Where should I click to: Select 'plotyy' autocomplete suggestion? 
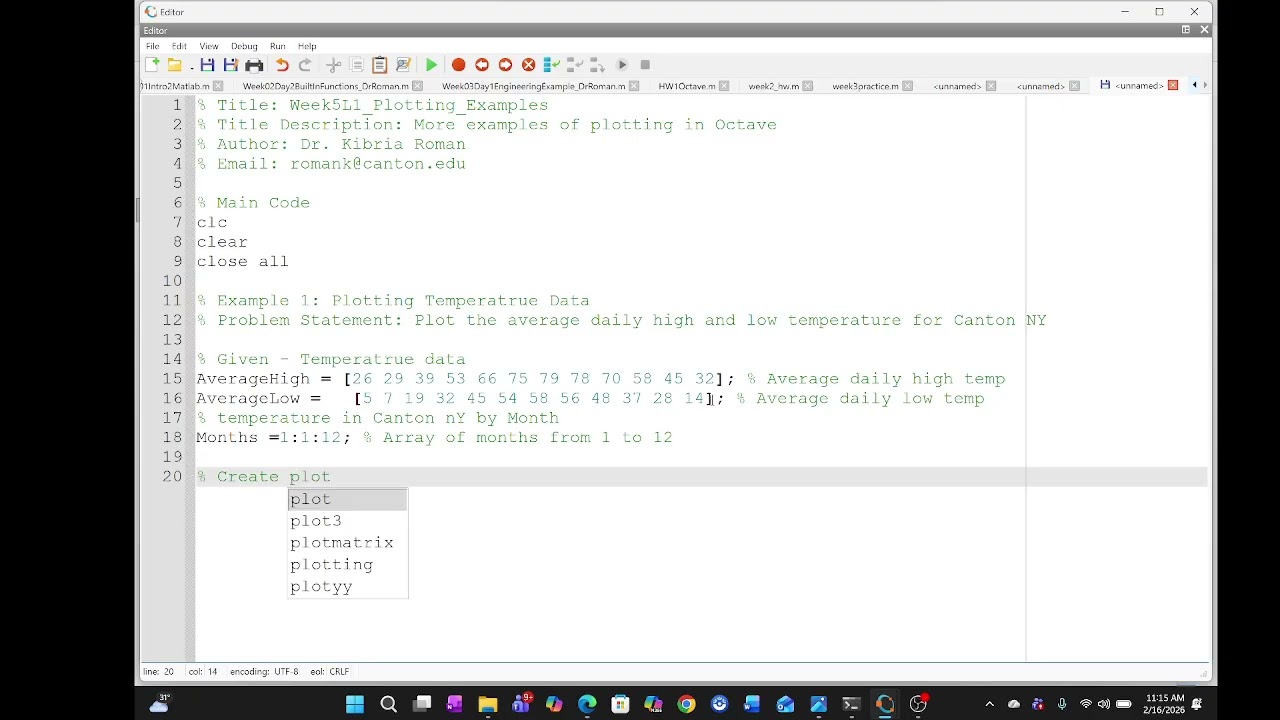pyautogui.click(x=348, y=587)
